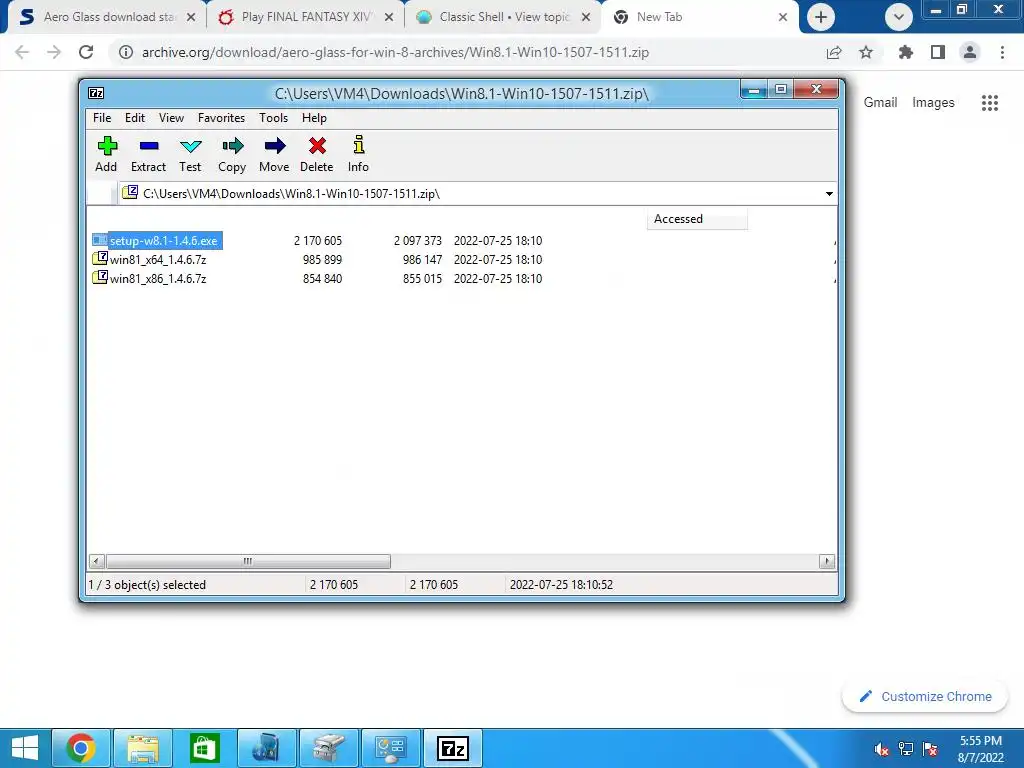Click the Customize Chrome button
Image resolution: width=1024 pixels, height=768 pixels.
point(925,696)
